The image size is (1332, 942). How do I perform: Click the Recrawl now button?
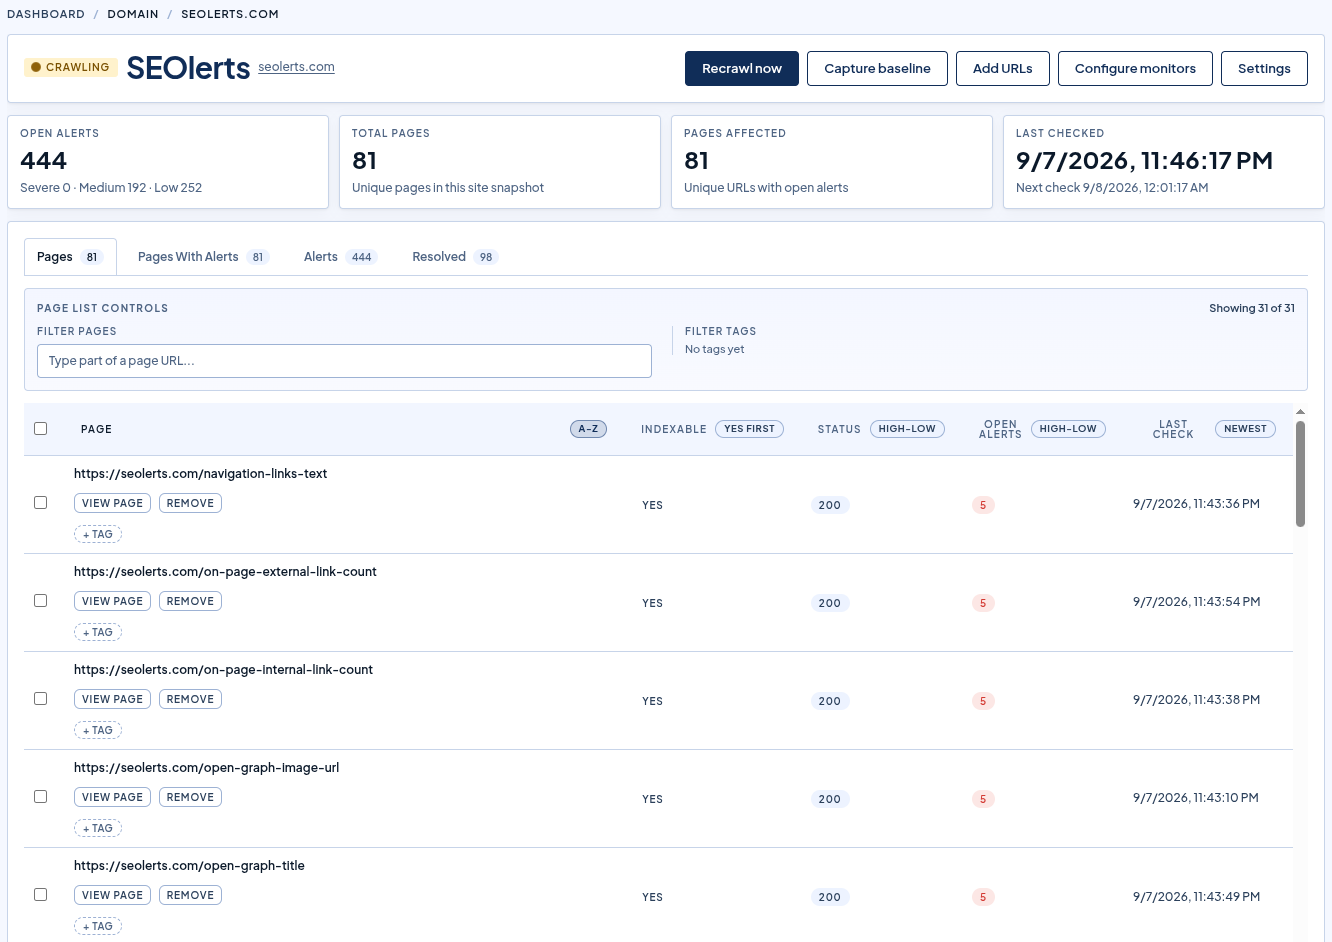[x=742, y=69]
